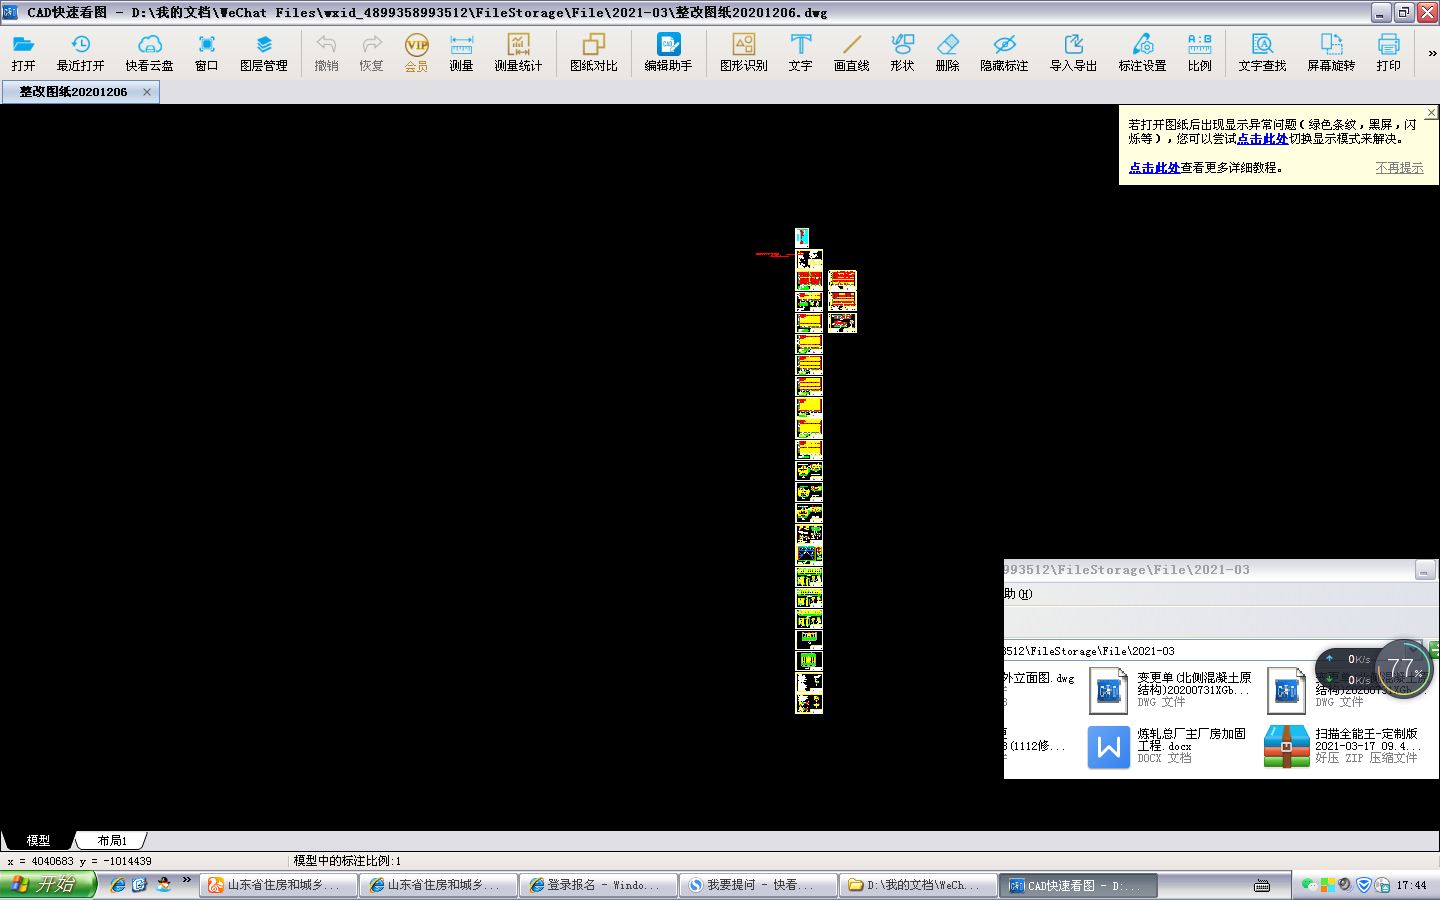
Task: Click 模型中的标注比例:1 status text
Action: [347, 861]
